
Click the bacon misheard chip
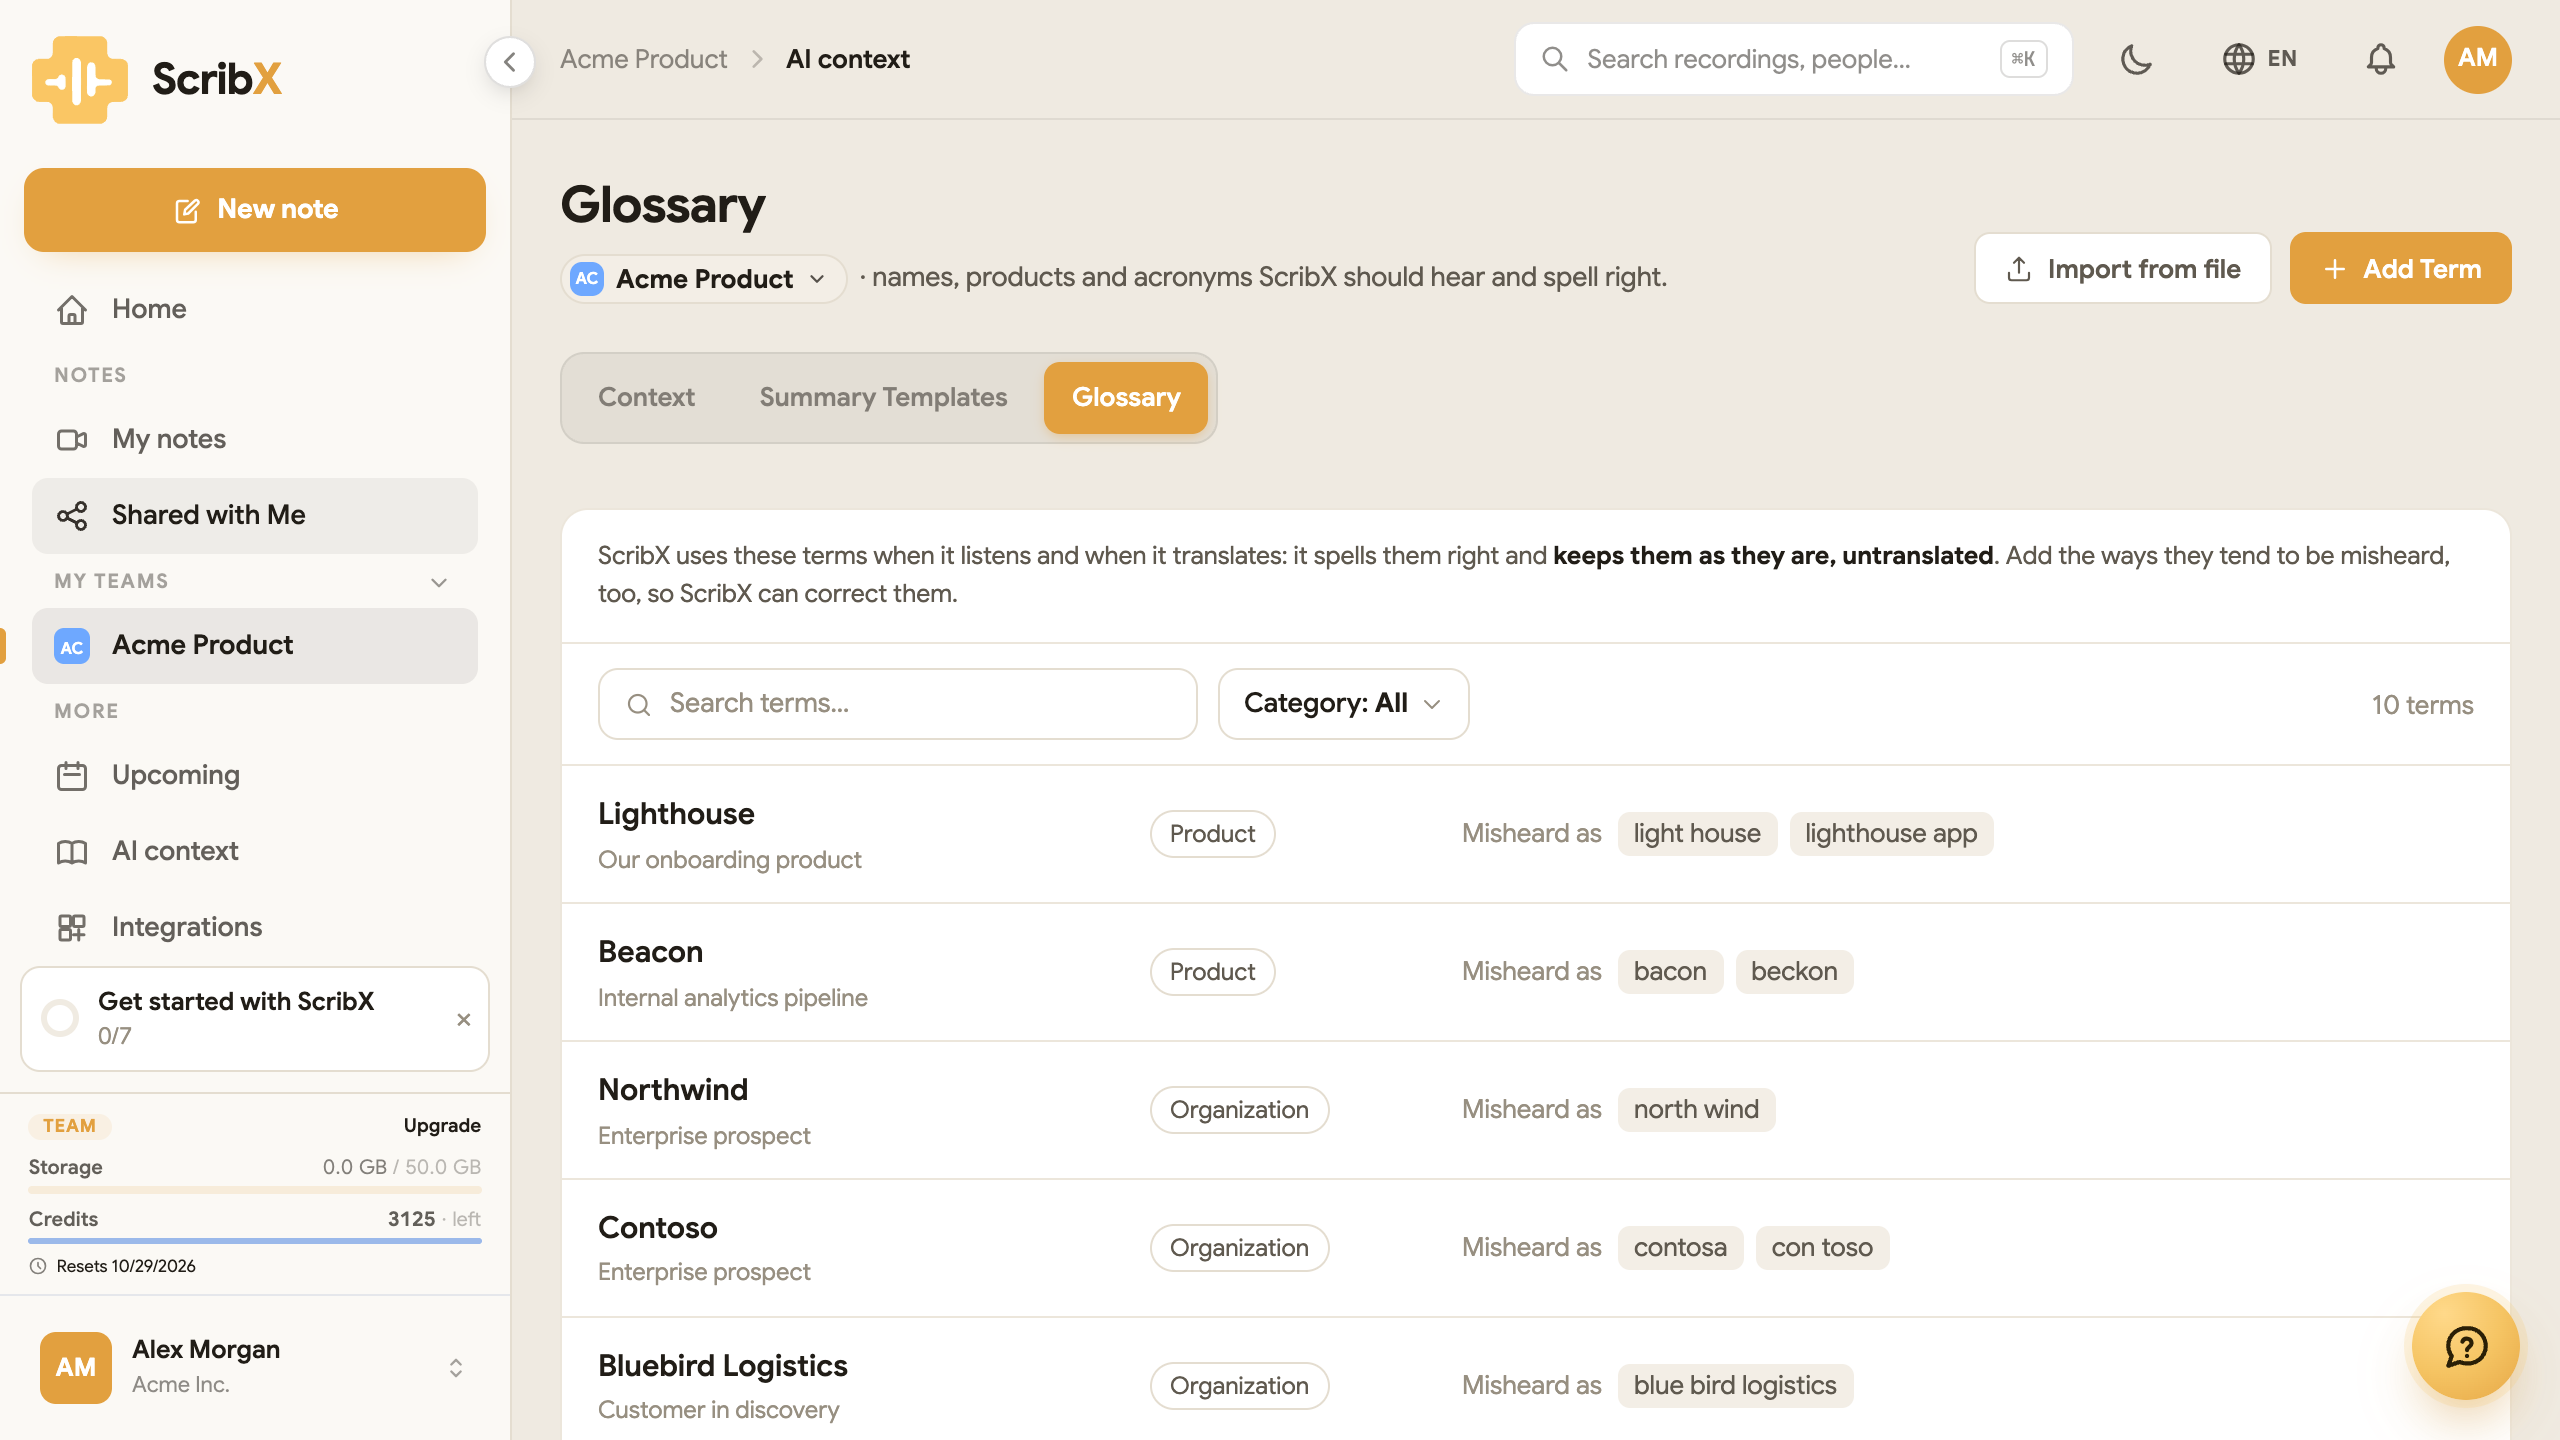tap(1670, 972)
